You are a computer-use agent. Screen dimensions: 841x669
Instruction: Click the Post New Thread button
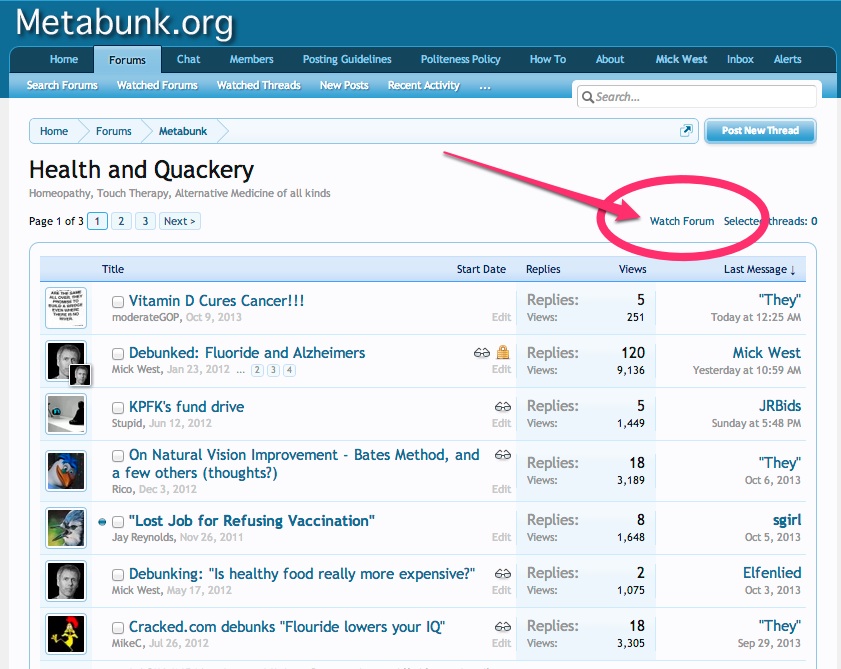761,131
